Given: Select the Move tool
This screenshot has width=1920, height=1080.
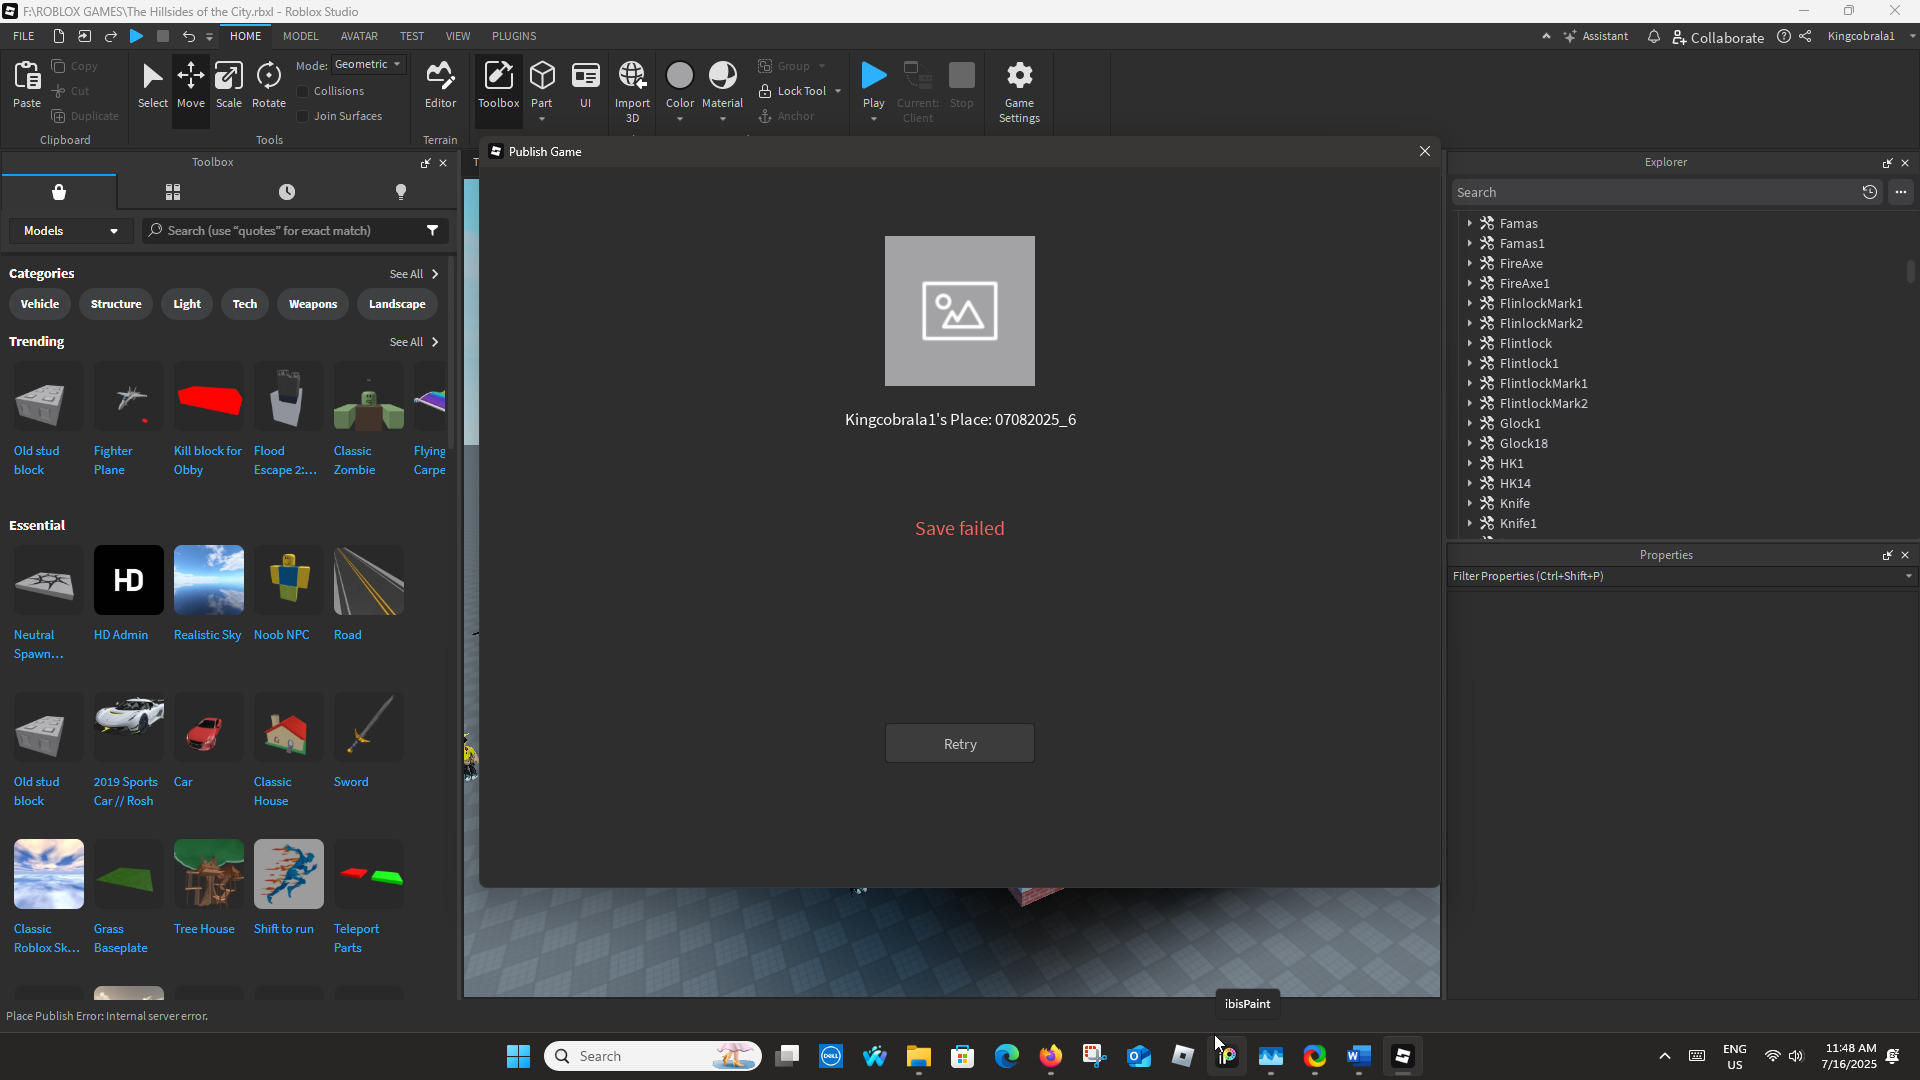Looking at the screenshot, I should point(190,85).
